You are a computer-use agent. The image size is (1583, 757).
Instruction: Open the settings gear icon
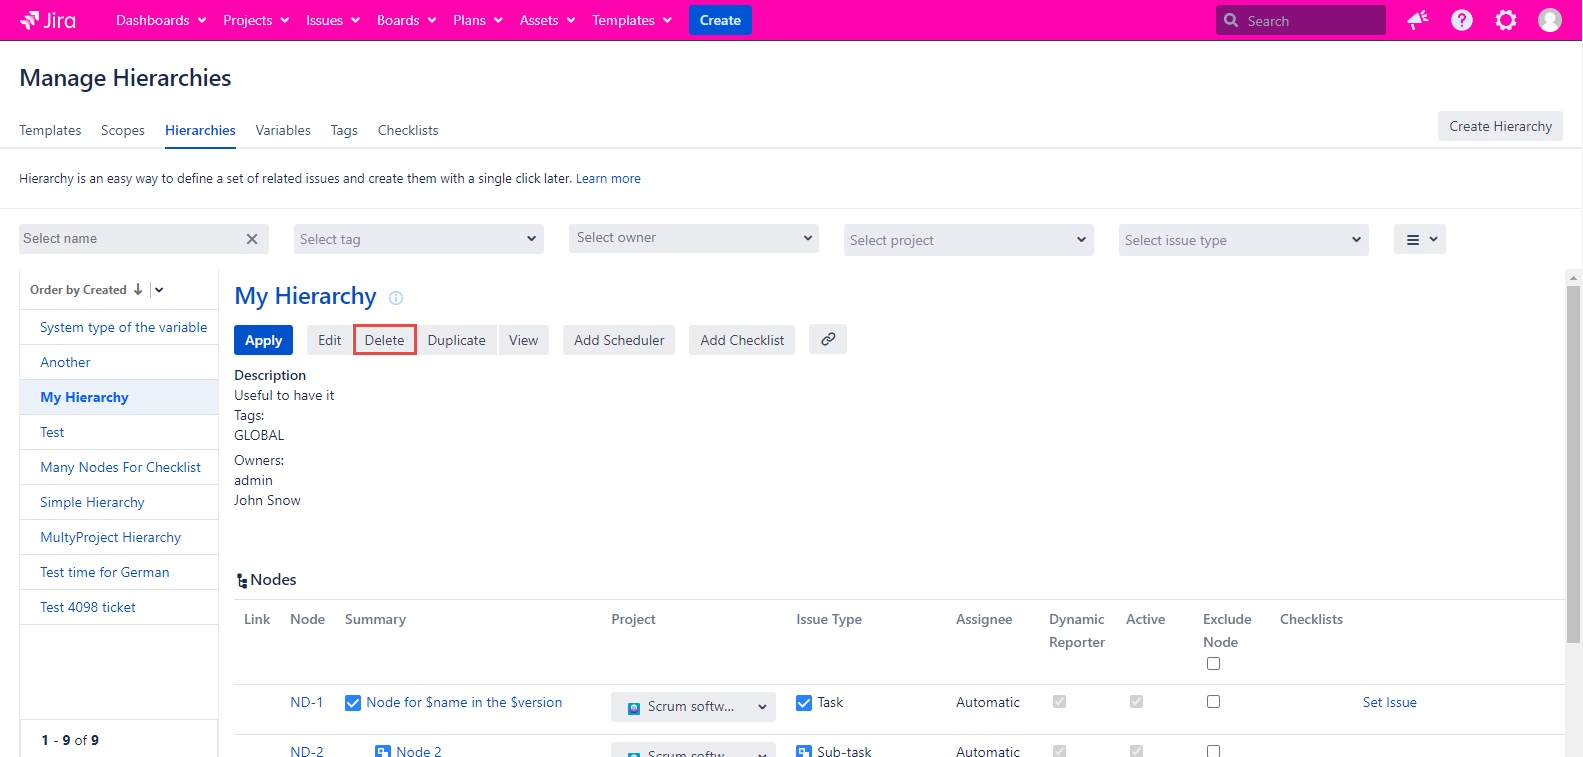point(1505,20)
